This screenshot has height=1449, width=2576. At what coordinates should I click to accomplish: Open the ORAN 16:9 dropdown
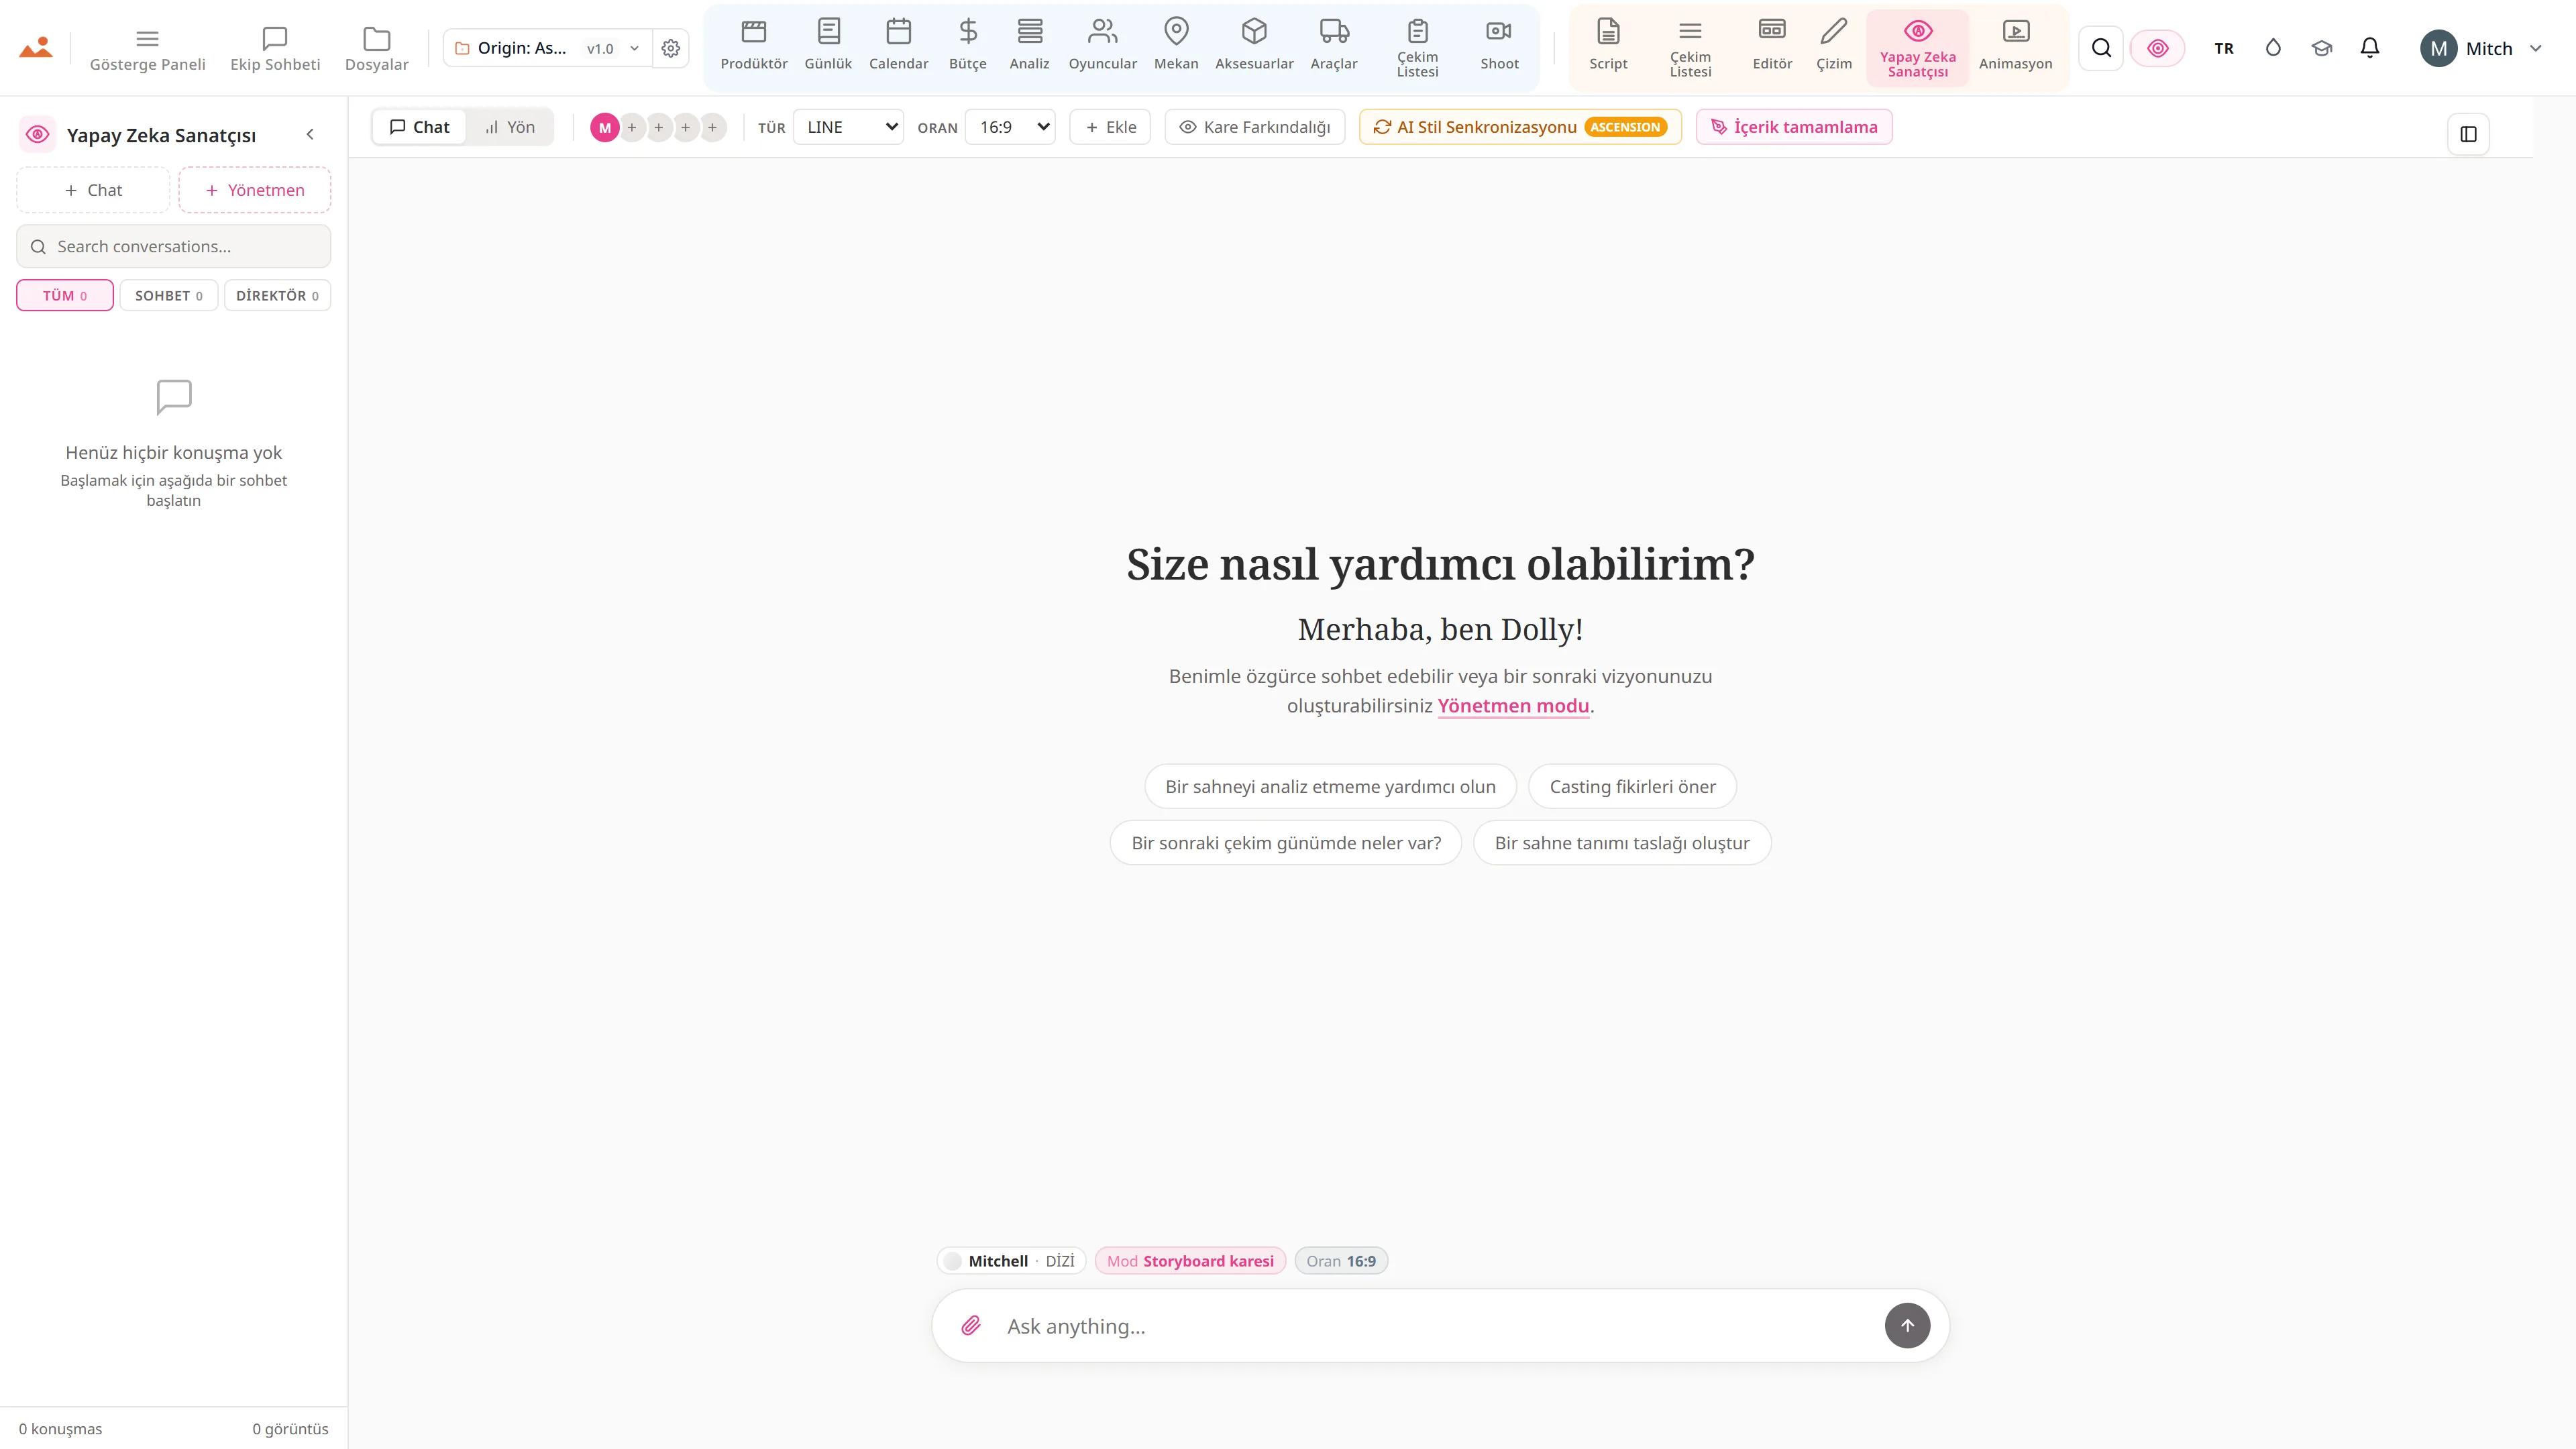tap(1010, 127)
